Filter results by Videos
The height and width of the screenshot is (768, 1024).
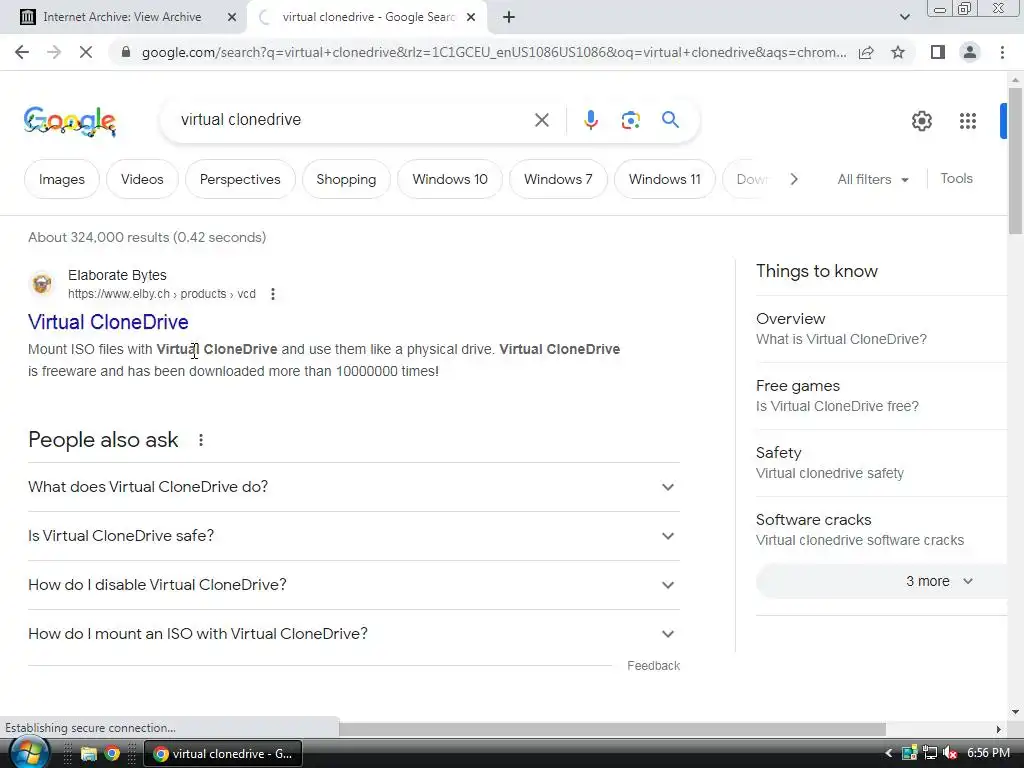(x=142, y=179)
